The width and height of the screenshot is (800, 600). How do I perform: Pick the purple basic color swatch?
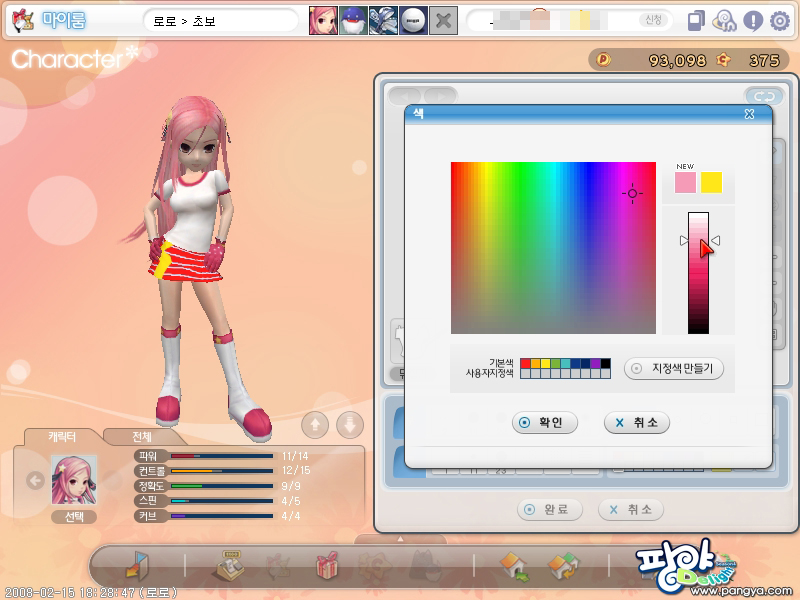click(595, 363)
